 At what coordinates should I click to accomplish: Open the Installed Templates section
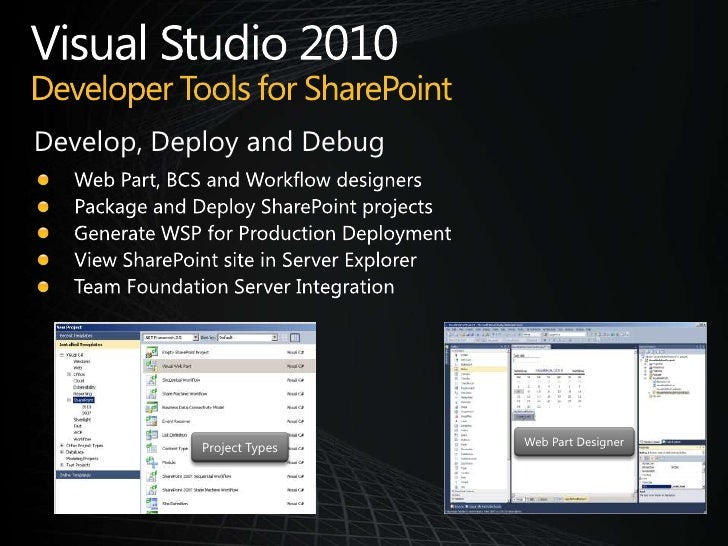(97, 344)
